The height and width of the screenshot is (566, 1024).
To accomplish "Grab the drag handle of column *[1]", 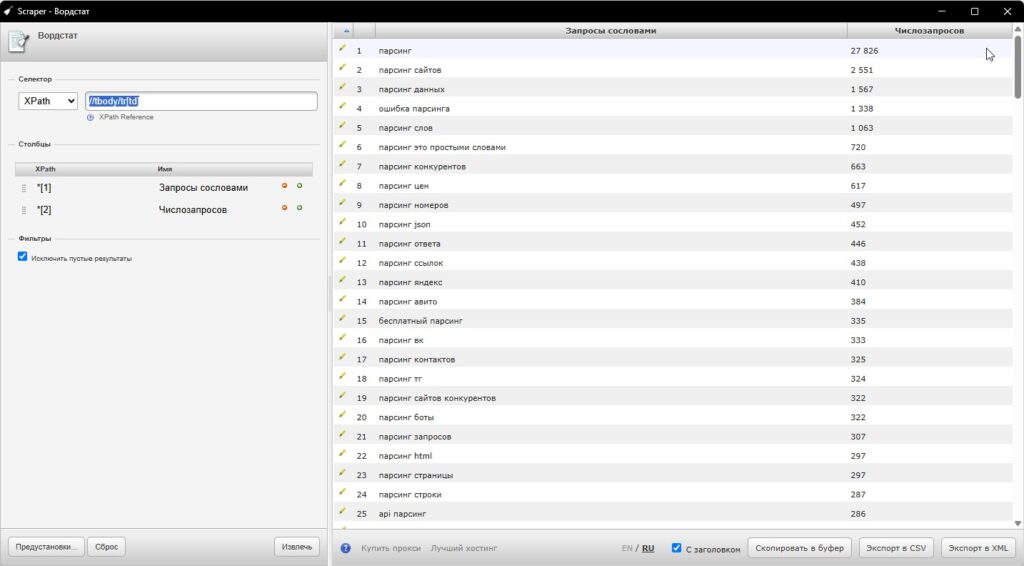I will click(24, 188).
